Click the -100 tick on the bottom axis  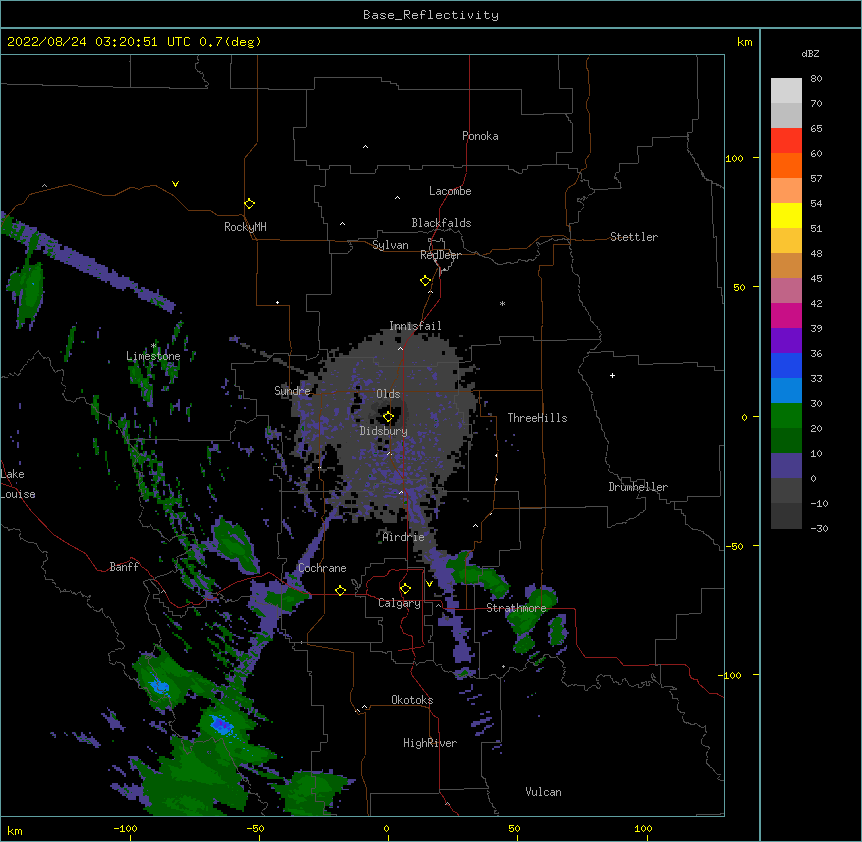tap(125, 828)
